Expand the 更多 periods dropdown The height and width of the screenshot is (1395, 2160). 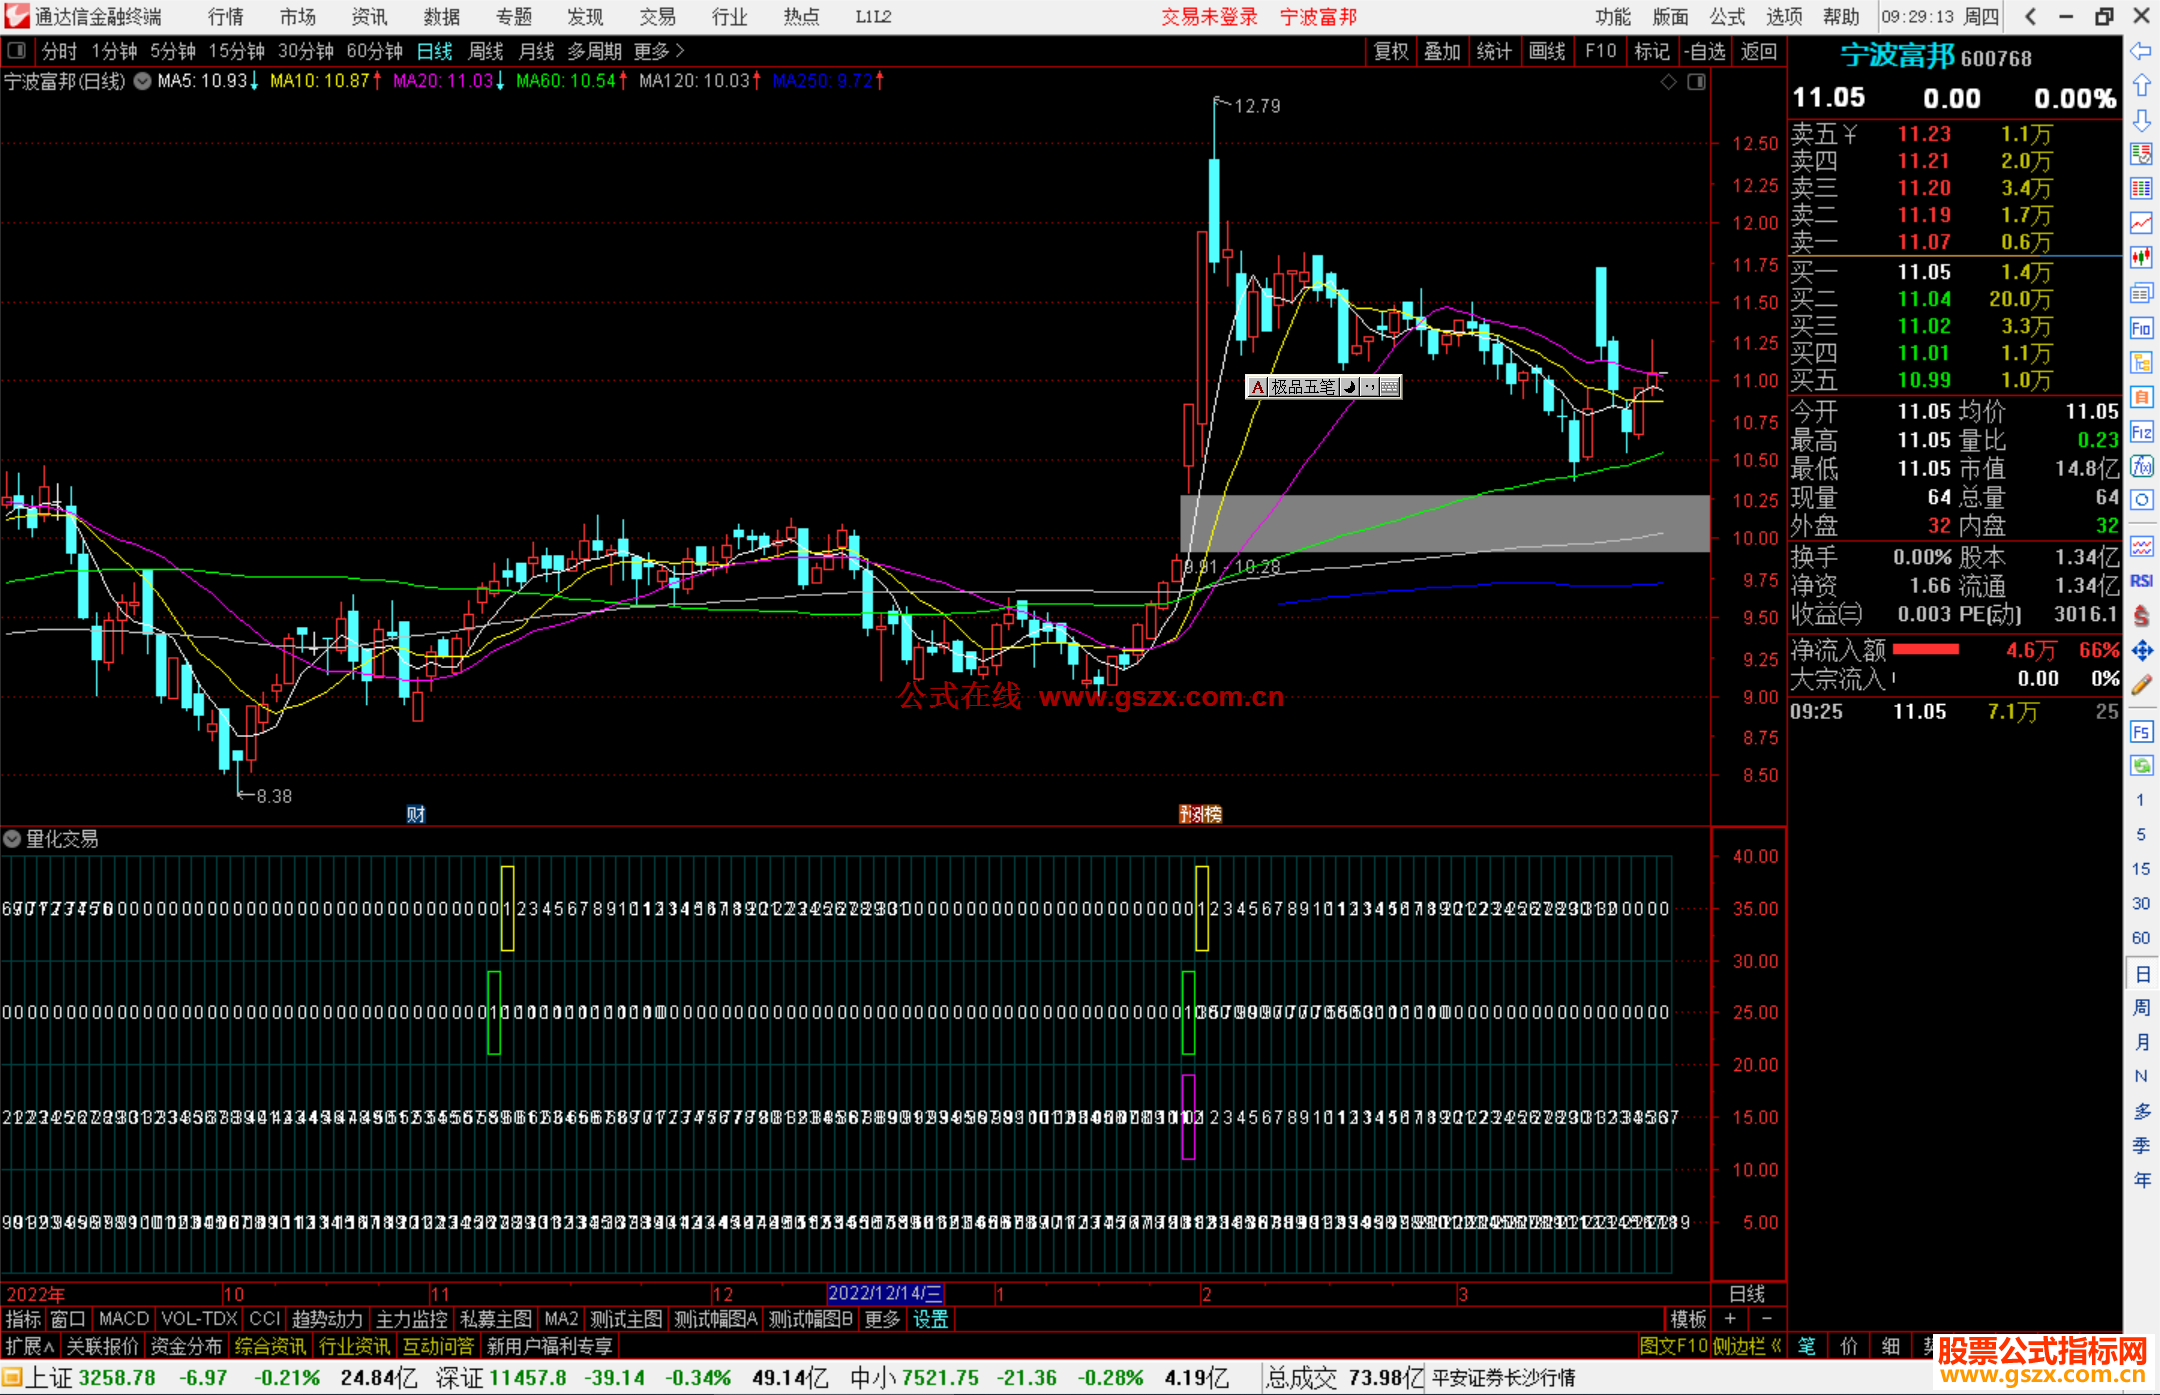click(x=659, y=51)
